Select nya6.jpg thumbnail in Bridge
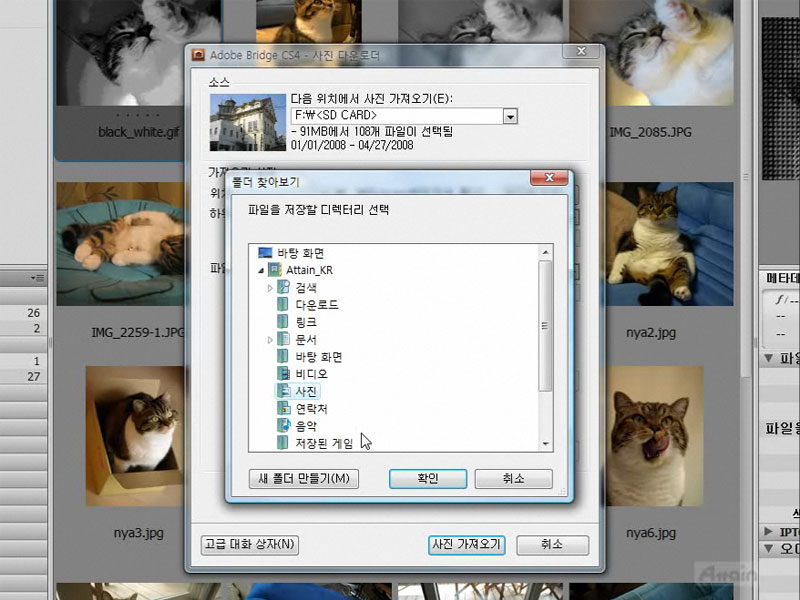 (655, 436)
